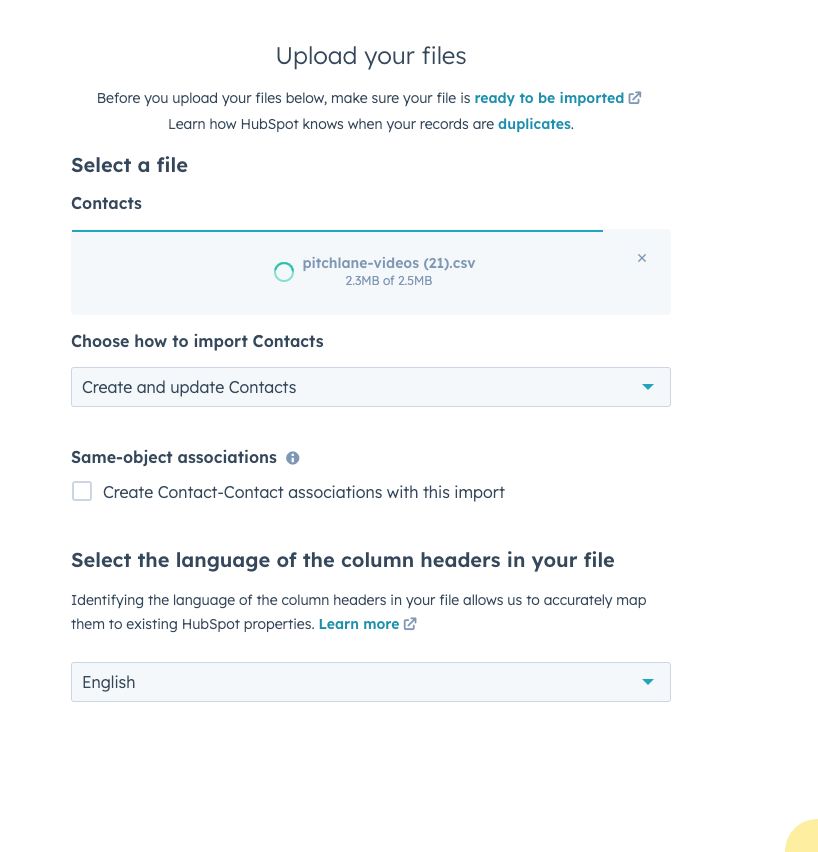Open the "ready to be imported" link
818x852 pixels.
pyautogui.click(x=549, y=98)
